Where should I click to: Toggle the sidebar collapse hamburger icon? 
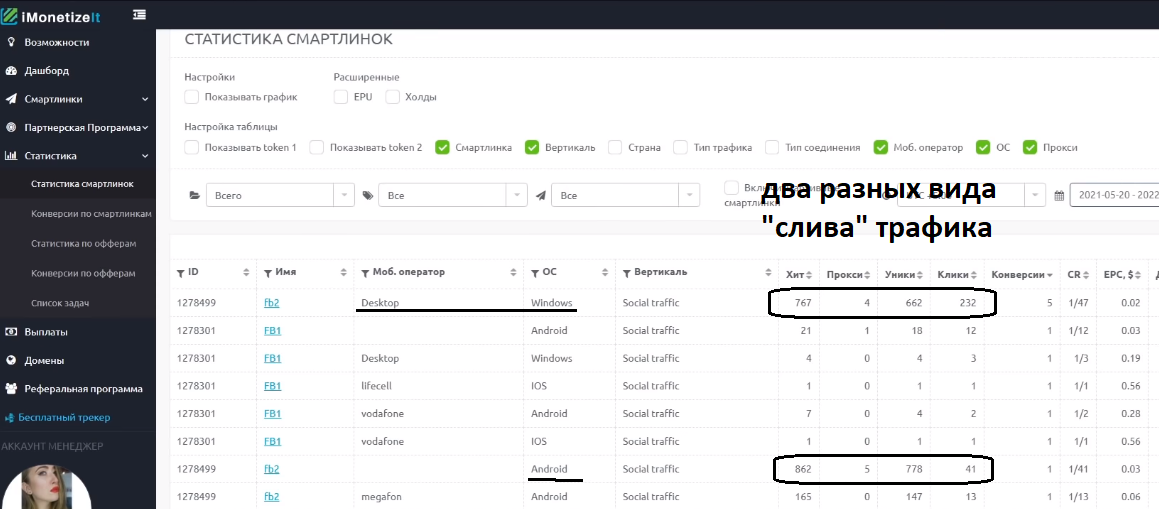pyautogui.click(x=139, y=14)
